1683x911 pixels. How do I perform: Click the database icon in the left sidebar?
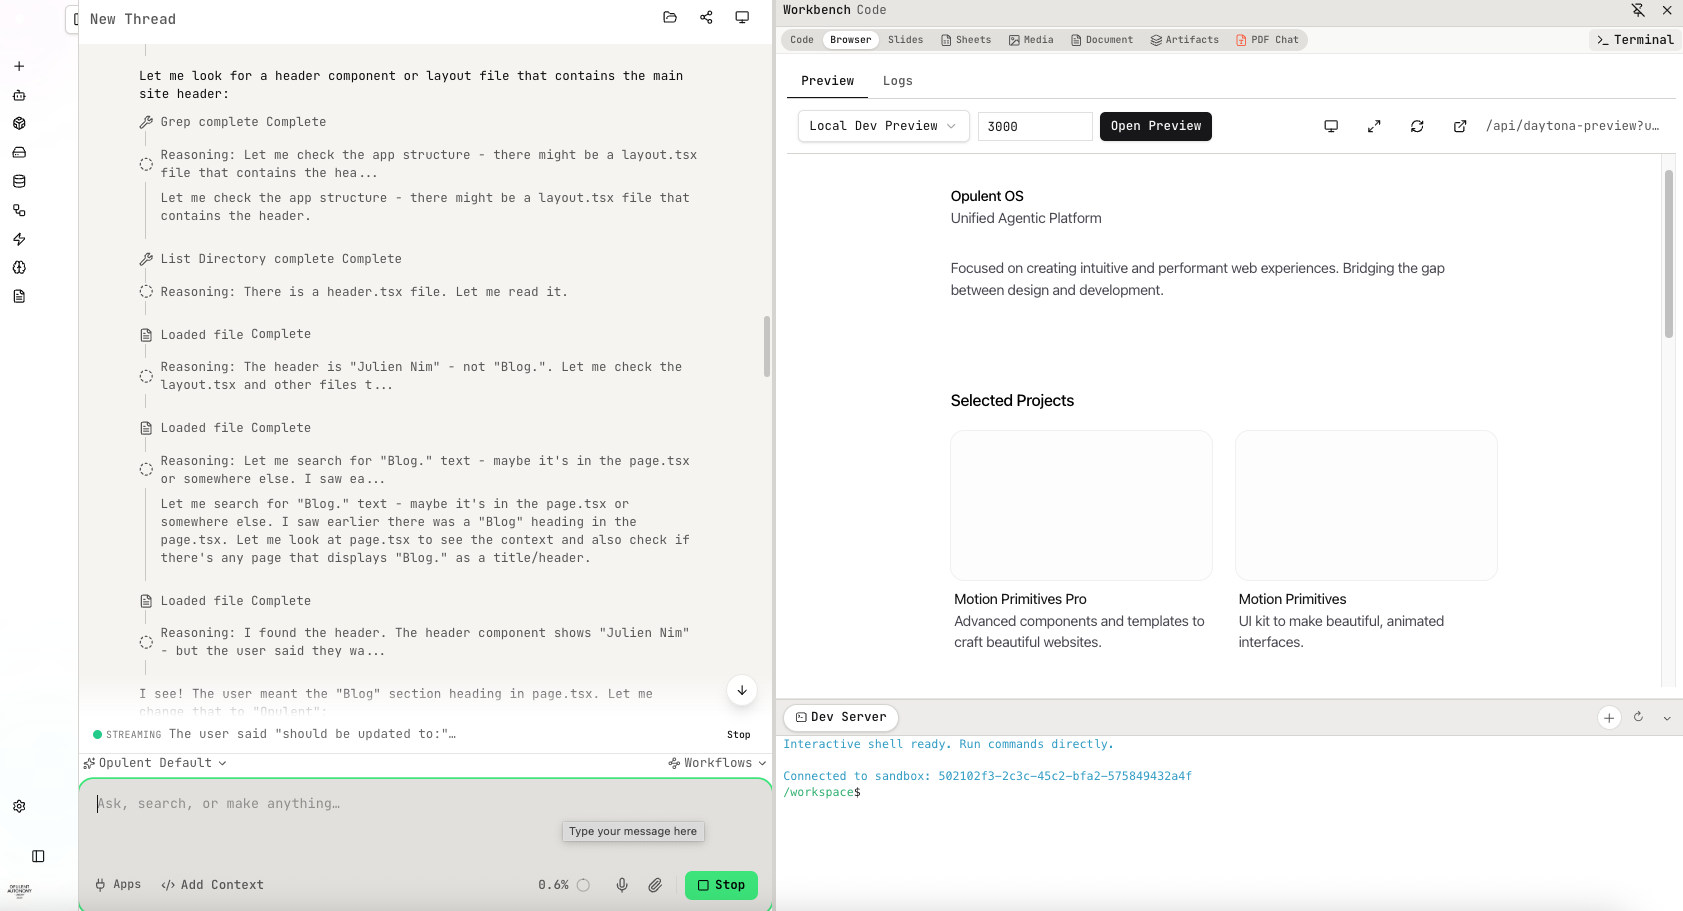pos(19,181)
